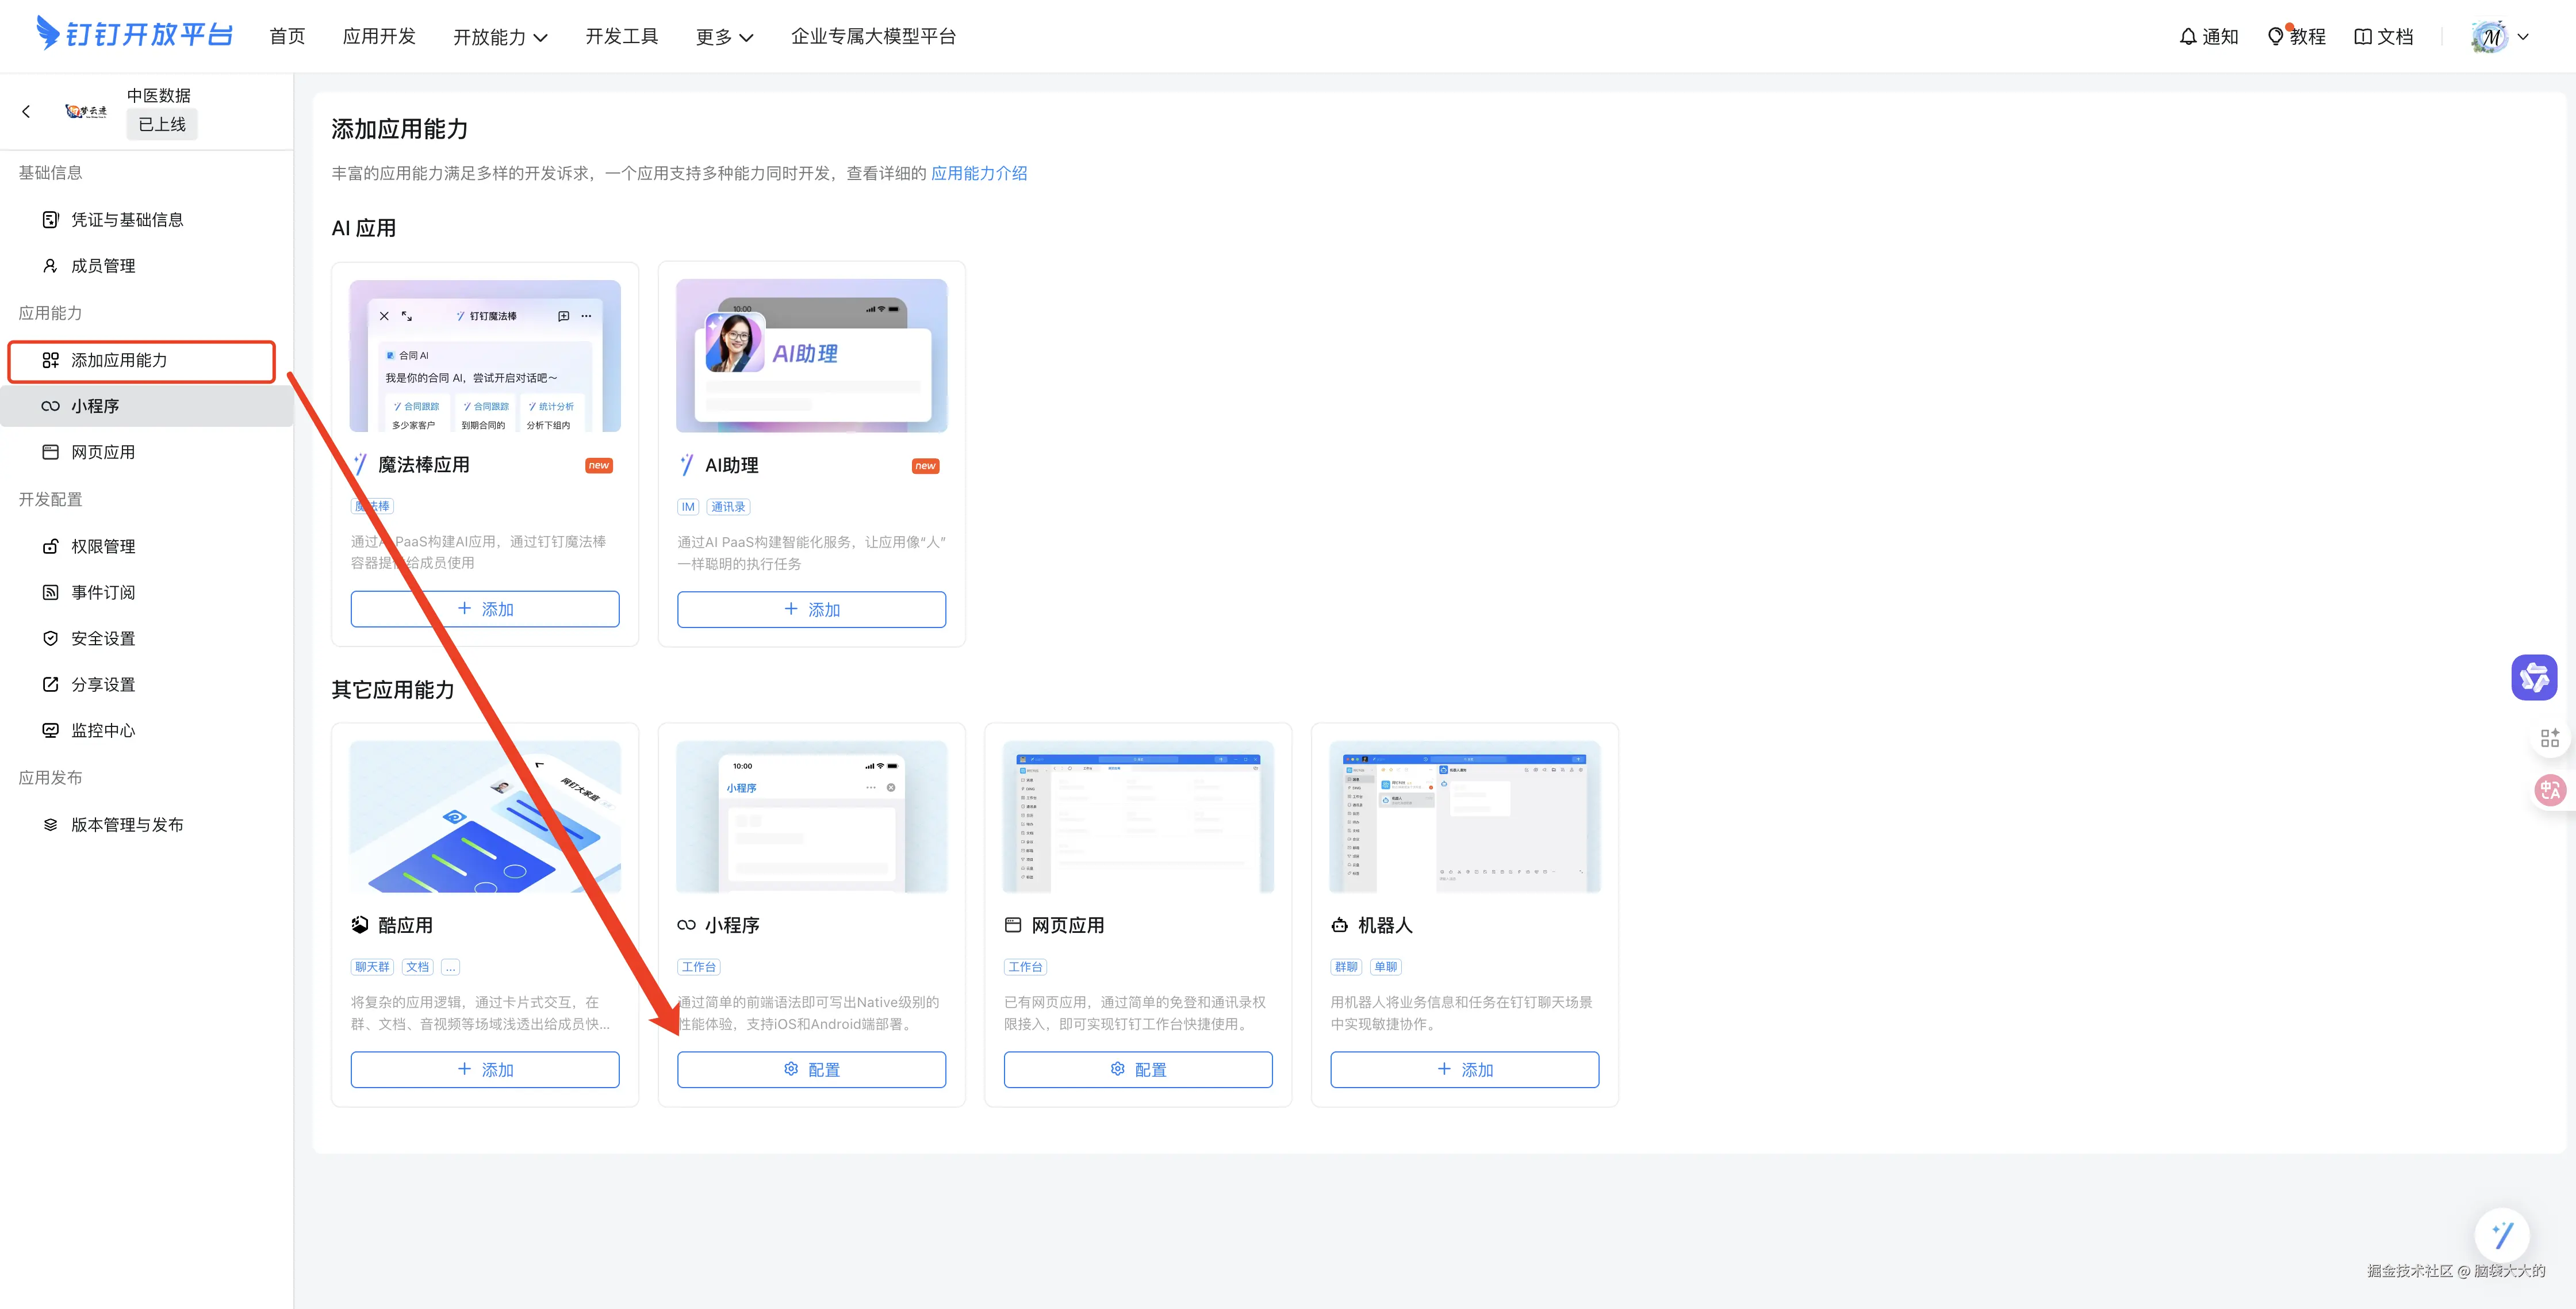This screenshot has width=2576, height=1309.
Task: Open the magic wand floating button
Action: pyautogui.click(x=2502, y=1235)
